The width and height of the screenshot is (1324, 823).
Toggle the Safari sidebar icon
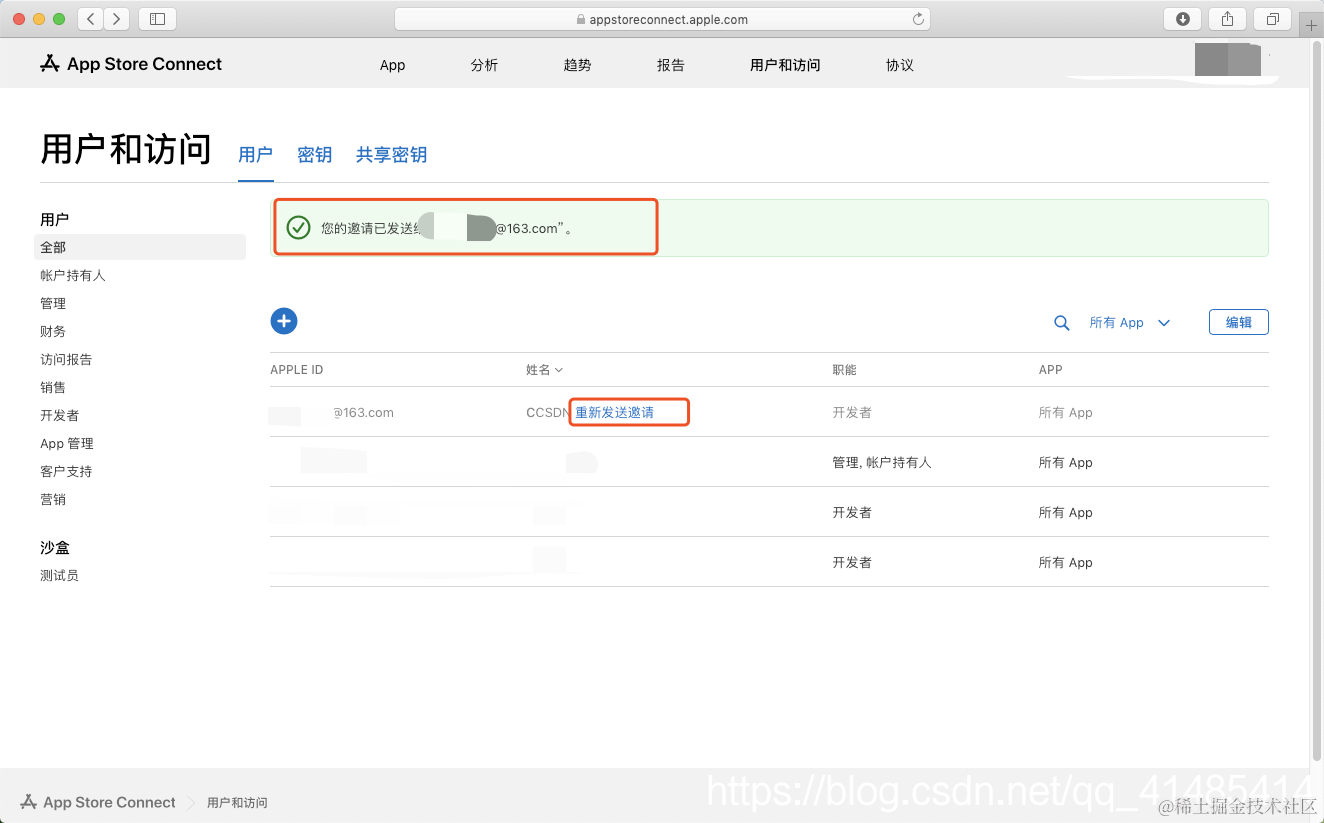[157, 19]
